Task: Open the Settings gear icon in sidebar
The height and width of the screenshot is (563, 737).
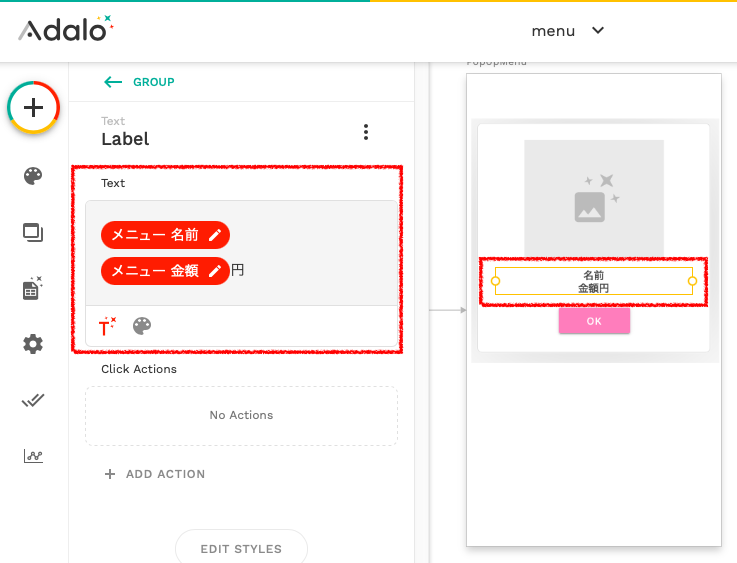Action: [33, 344]
